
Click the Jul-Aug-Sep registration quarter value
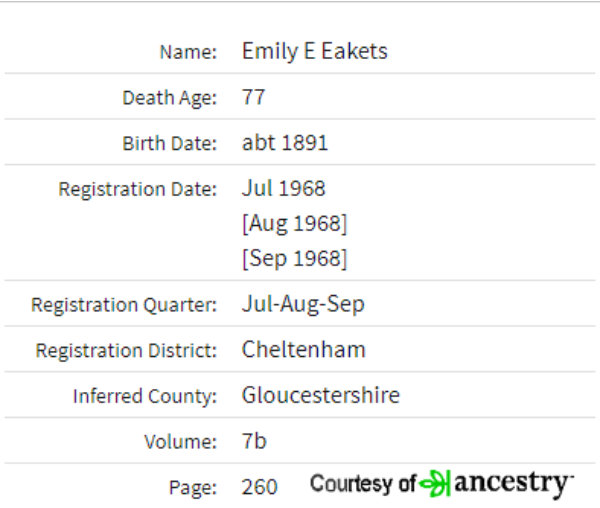303,304
